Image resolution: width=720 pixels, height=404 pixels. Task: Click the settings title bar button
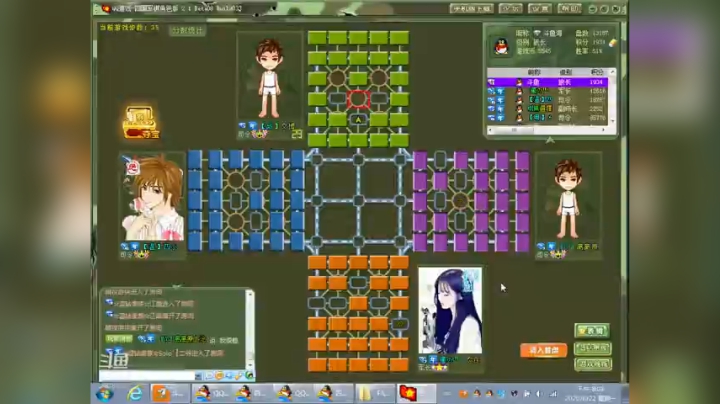[540, 8]
